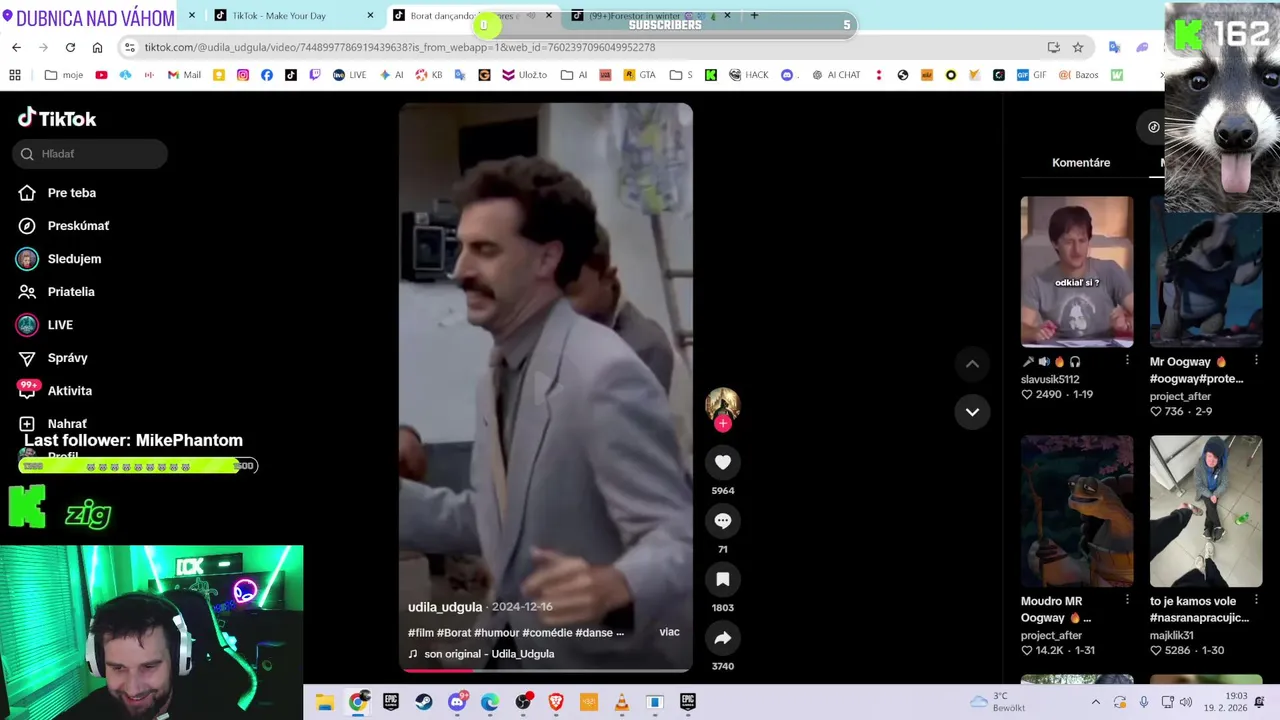Open File Explorer from taskbar
Viewport: 1280px width, 720px height.
tap(325, 702)
